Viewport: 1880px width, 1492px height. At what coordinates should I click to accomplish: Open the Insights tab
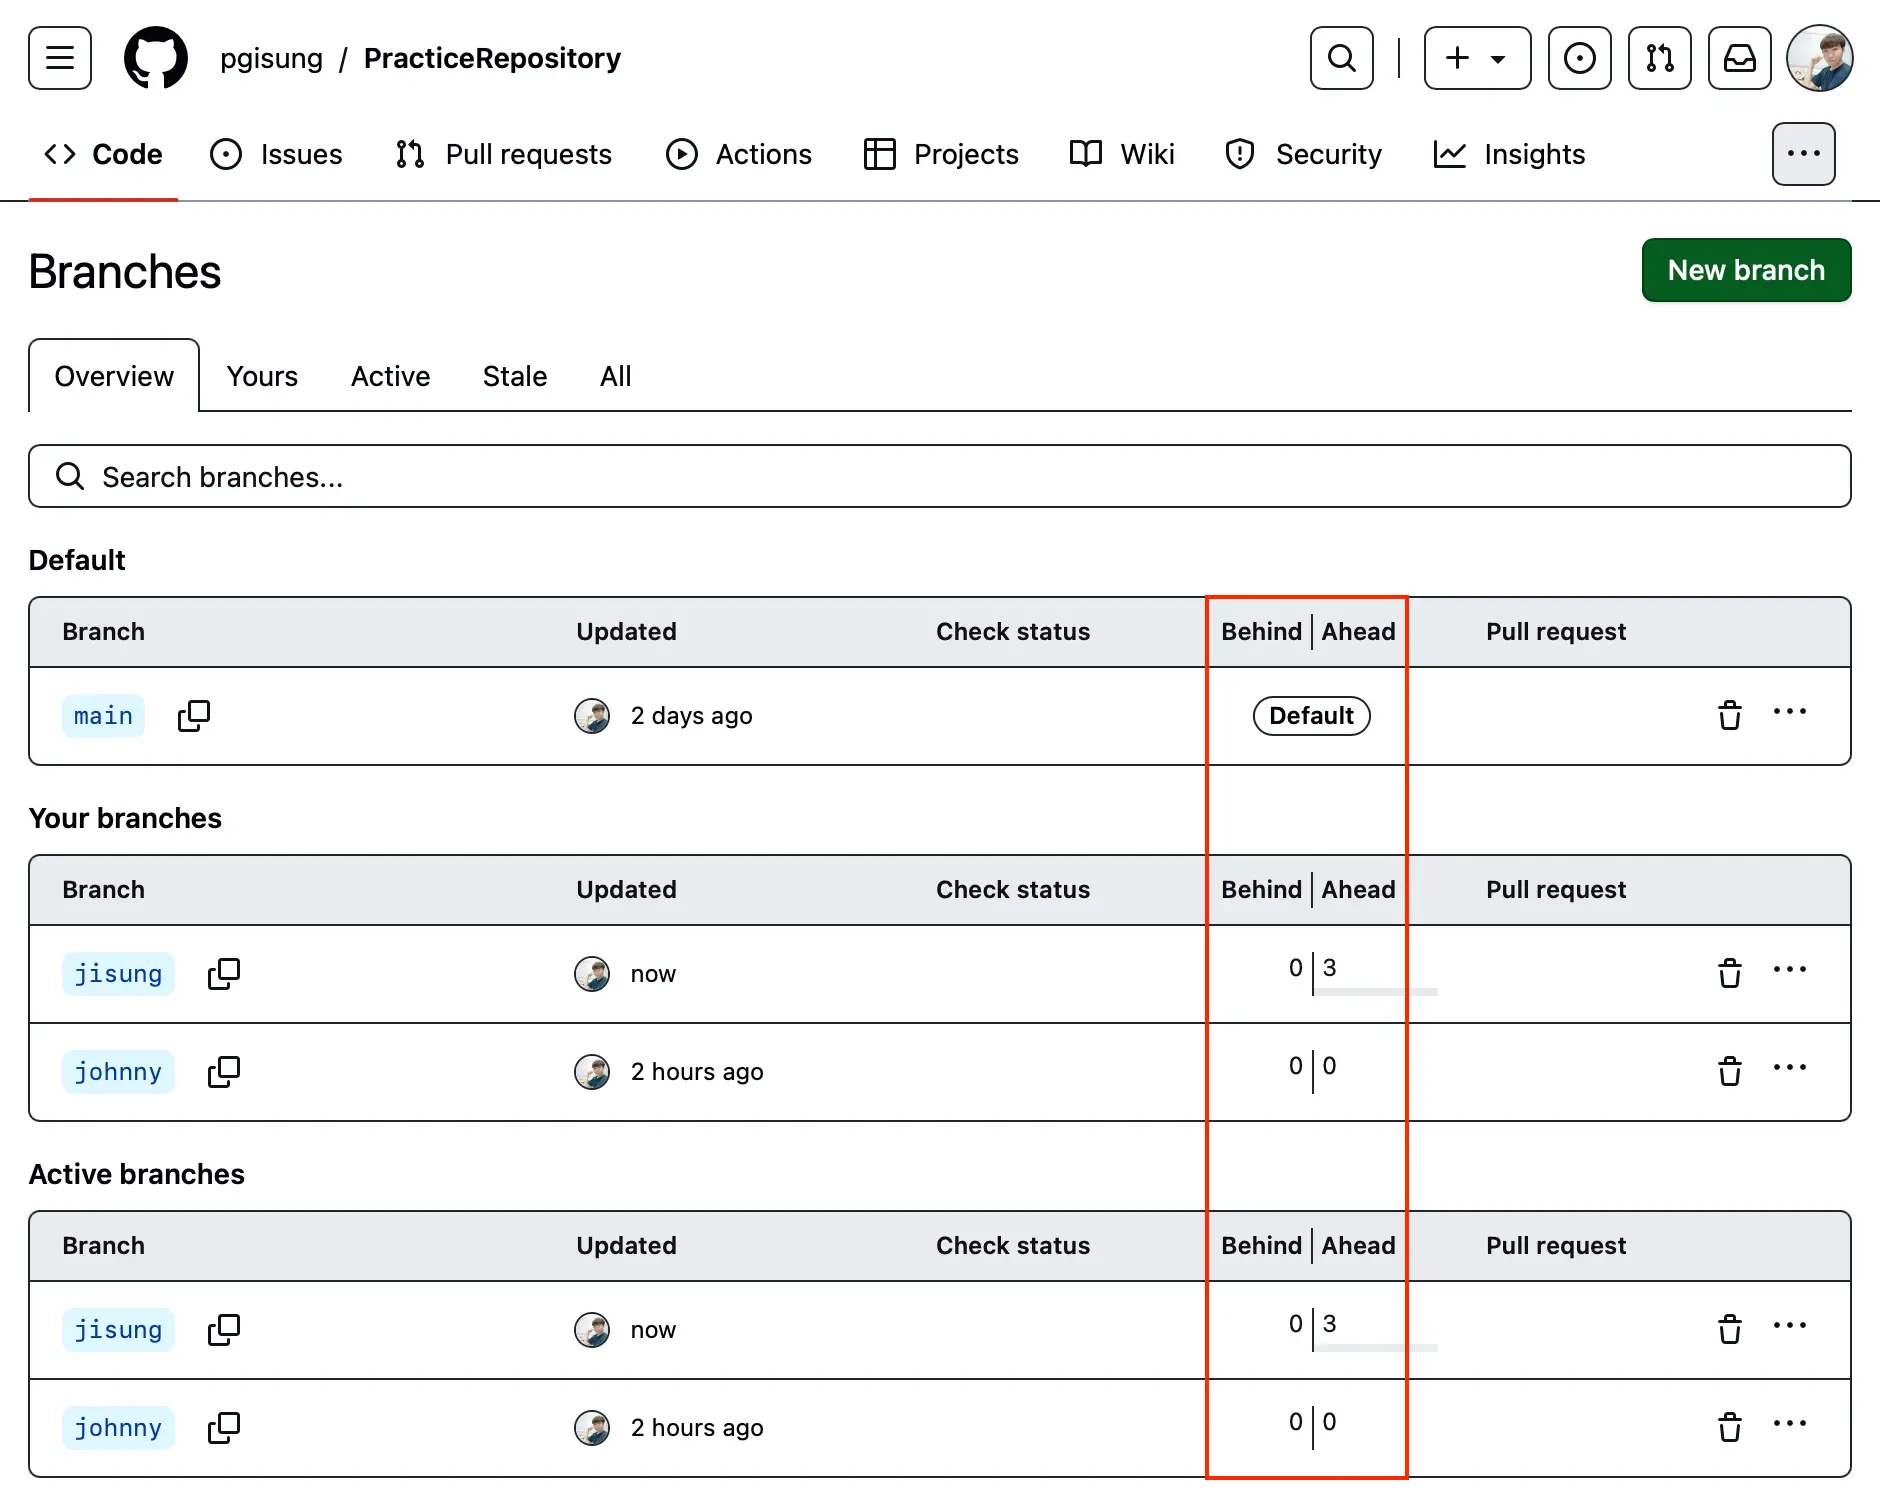pos(1509,154)
